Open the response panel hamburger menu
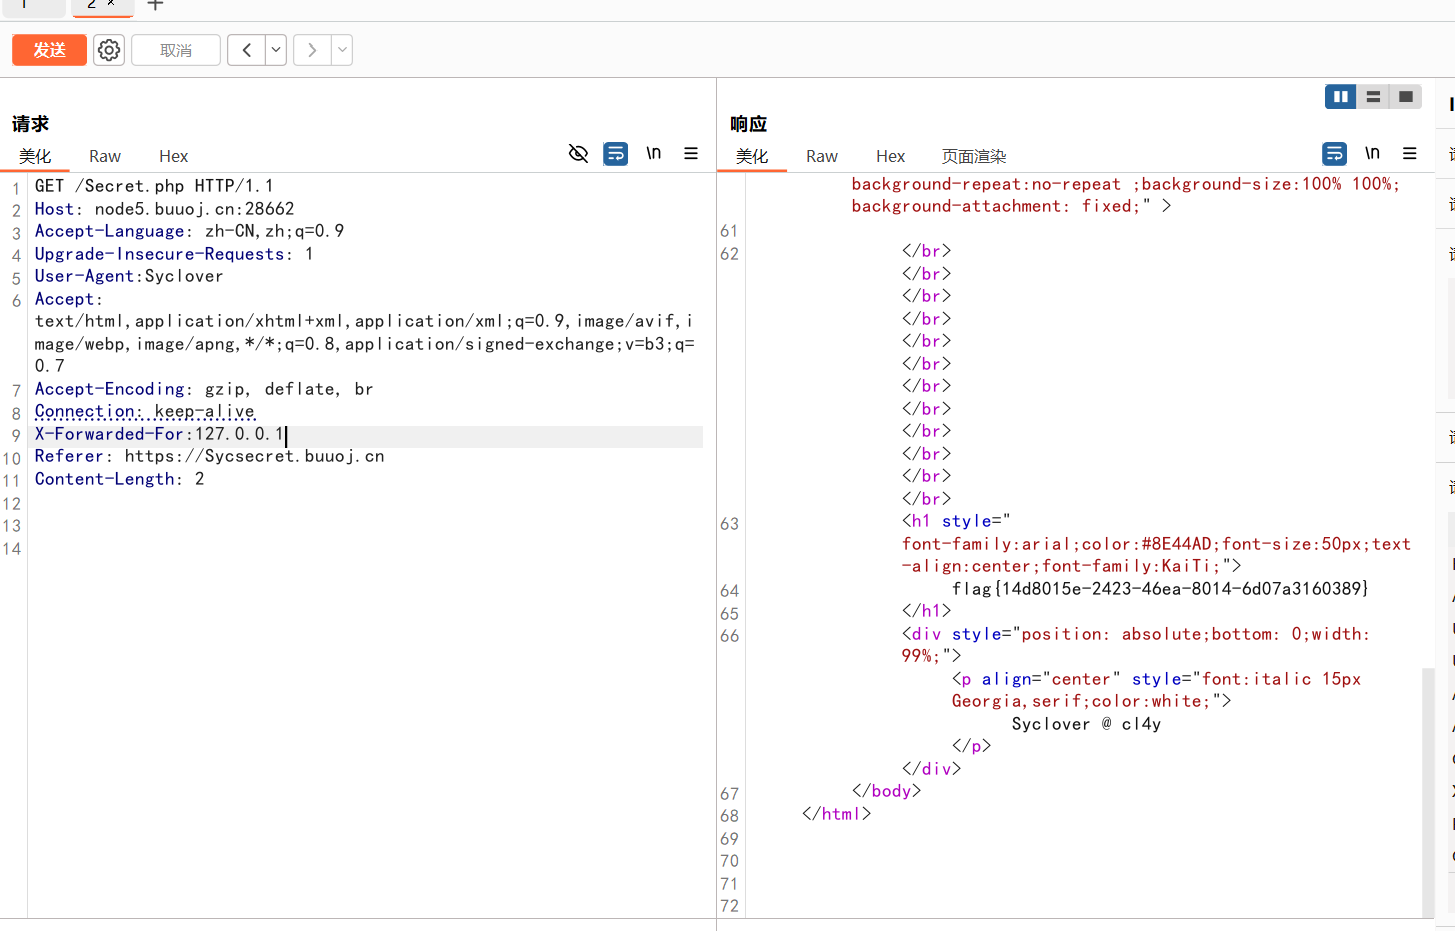This screenshot has width=1455, height=931. pos(1410,153)
